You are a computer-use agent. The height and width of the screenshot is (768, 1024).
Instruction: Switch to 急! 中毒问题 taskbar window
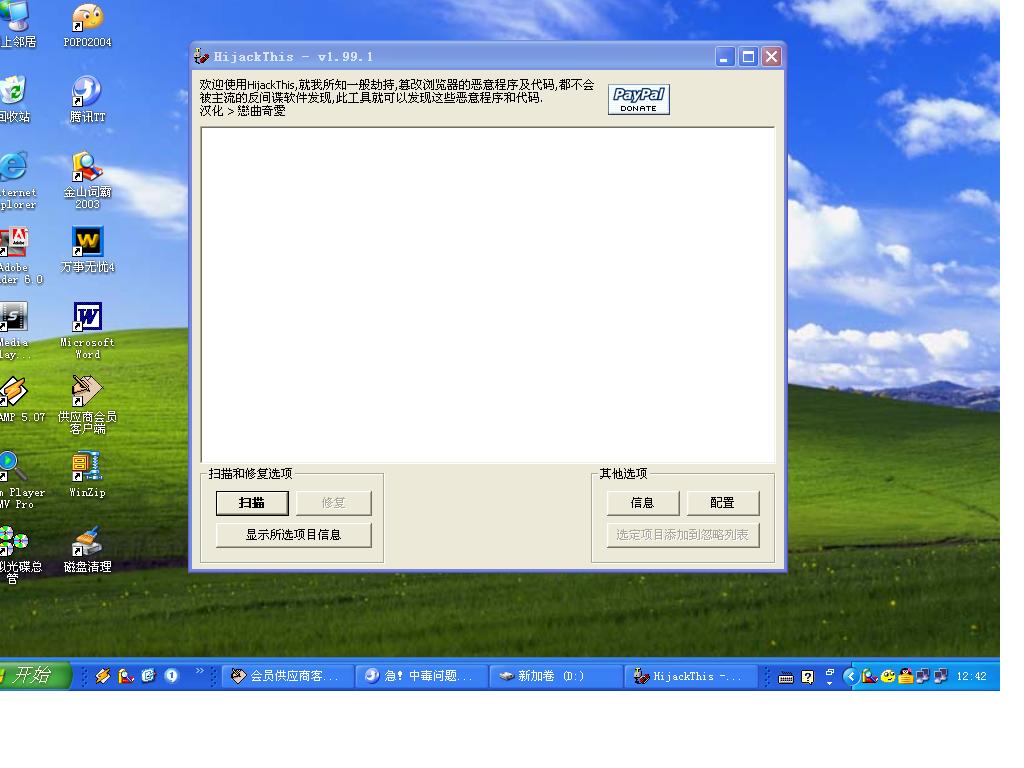[x=422, y=677]
